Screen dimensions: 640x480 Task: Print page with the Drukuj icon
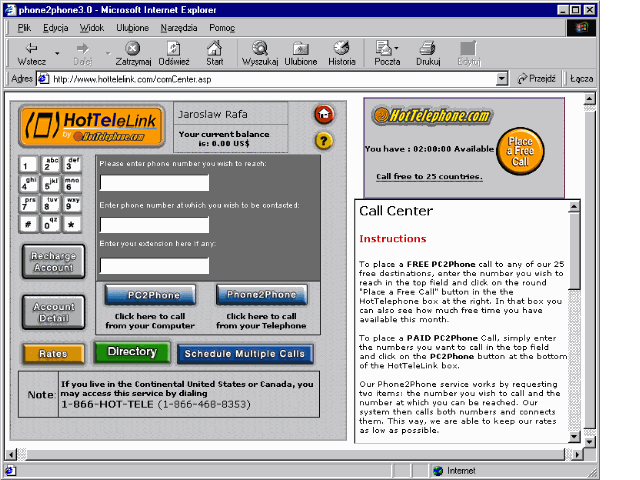(x=428, y=49)
